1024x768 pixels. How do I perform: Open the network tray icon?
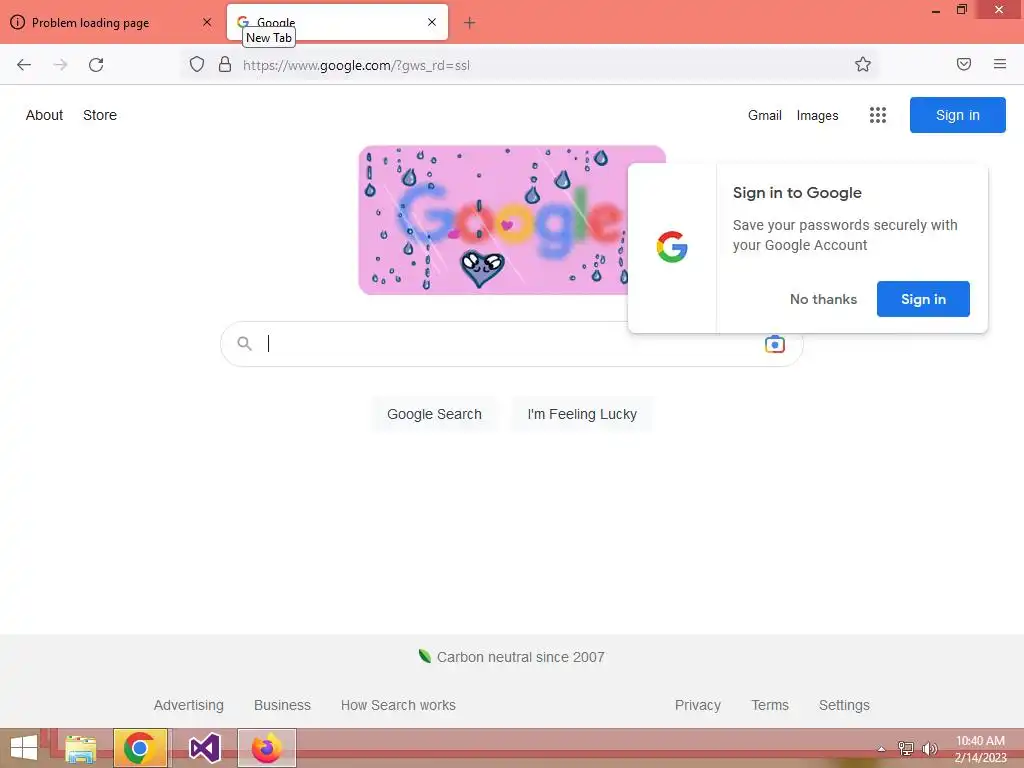pos(906,748)
